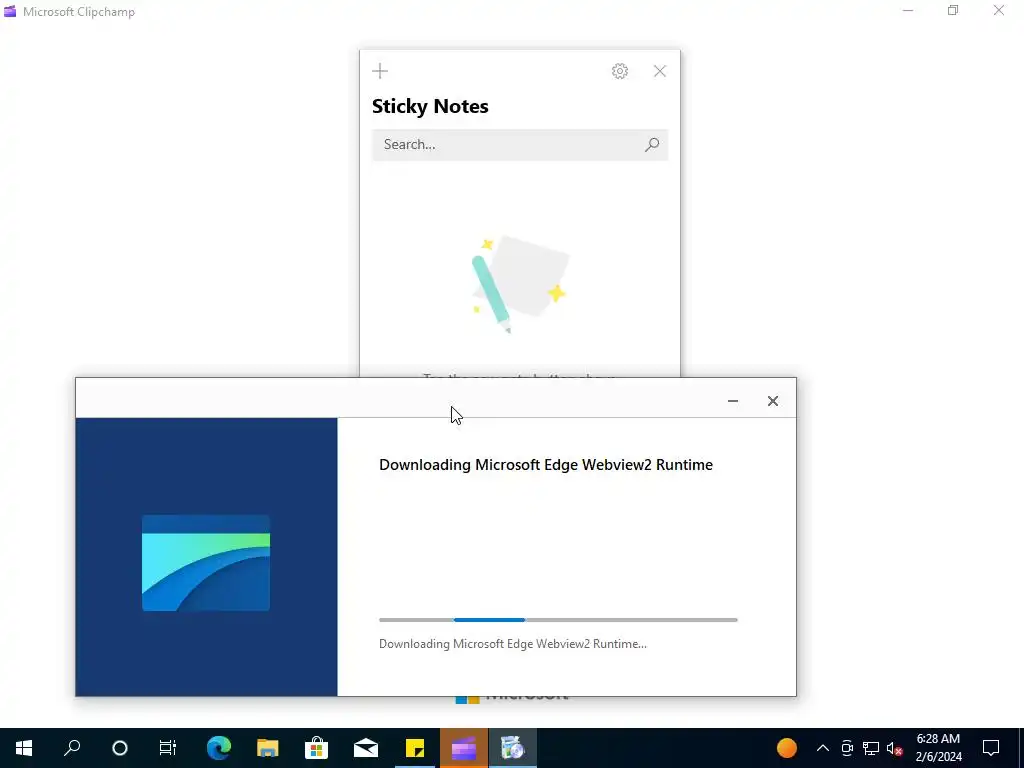Click the bold 'Downloading Microsoft Edge Webview2 Runtime' heading
This screenshot has height=768, width=1024.
point(546,465)
